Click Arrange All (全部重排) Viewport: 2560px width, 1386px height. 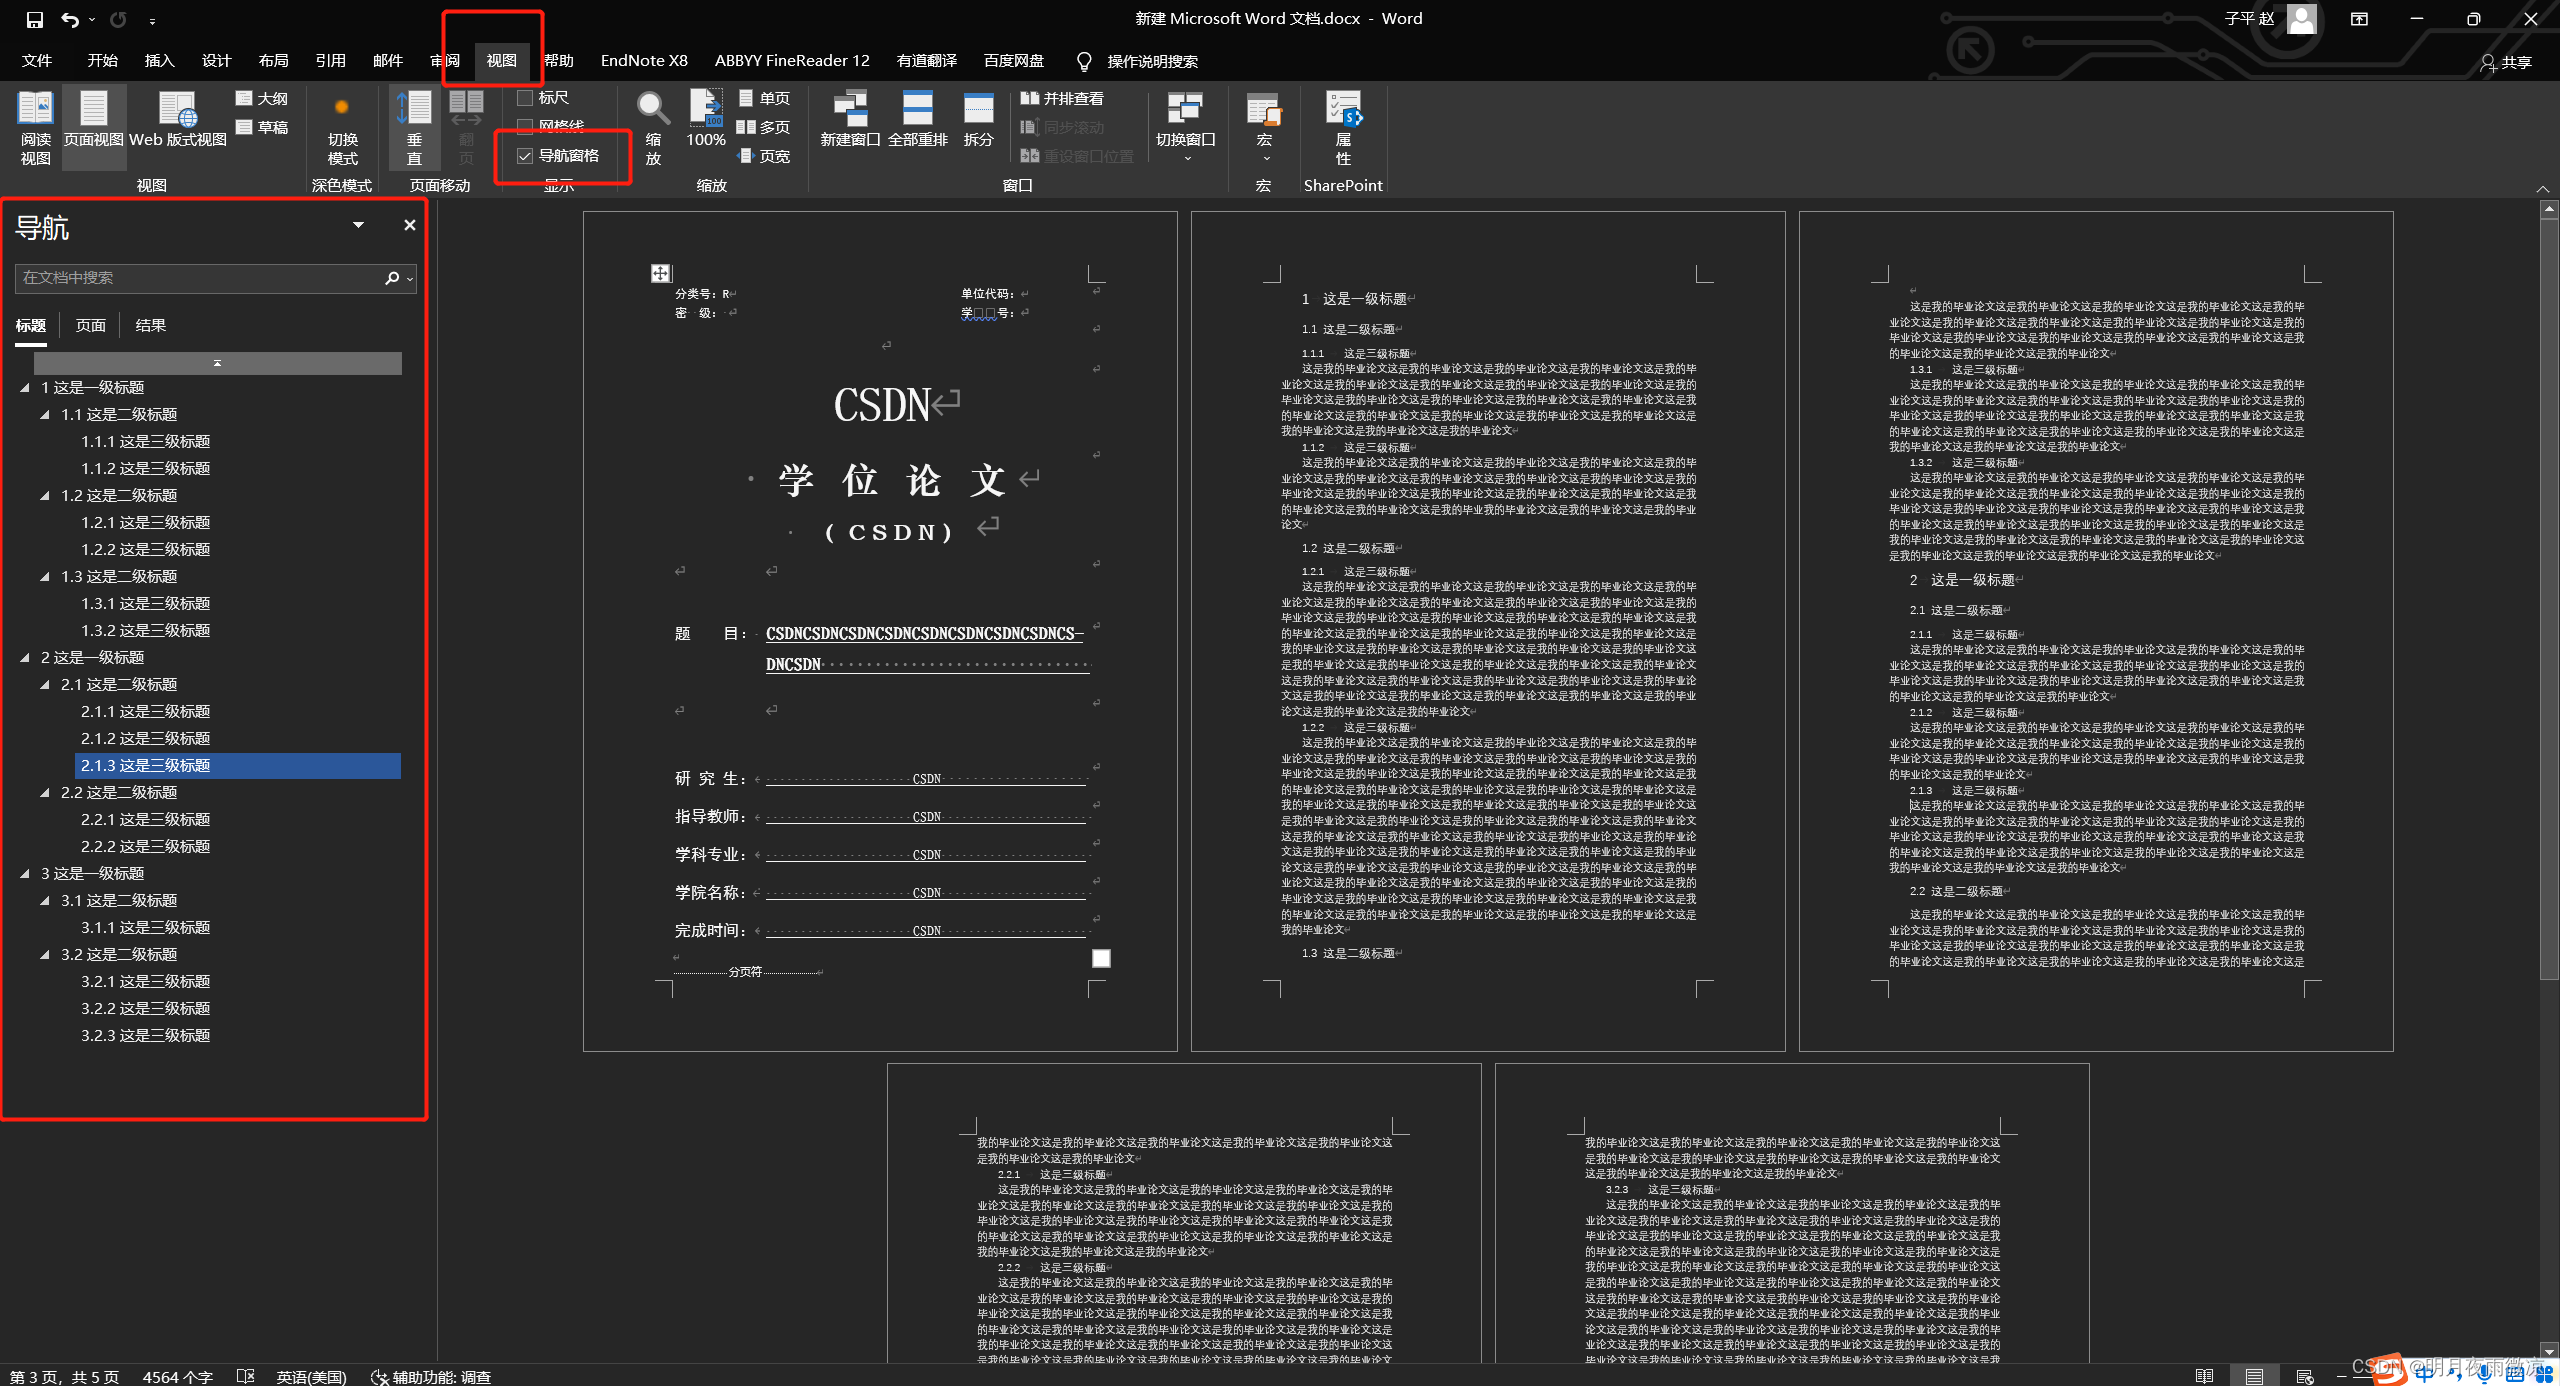(x=917, y=120)
